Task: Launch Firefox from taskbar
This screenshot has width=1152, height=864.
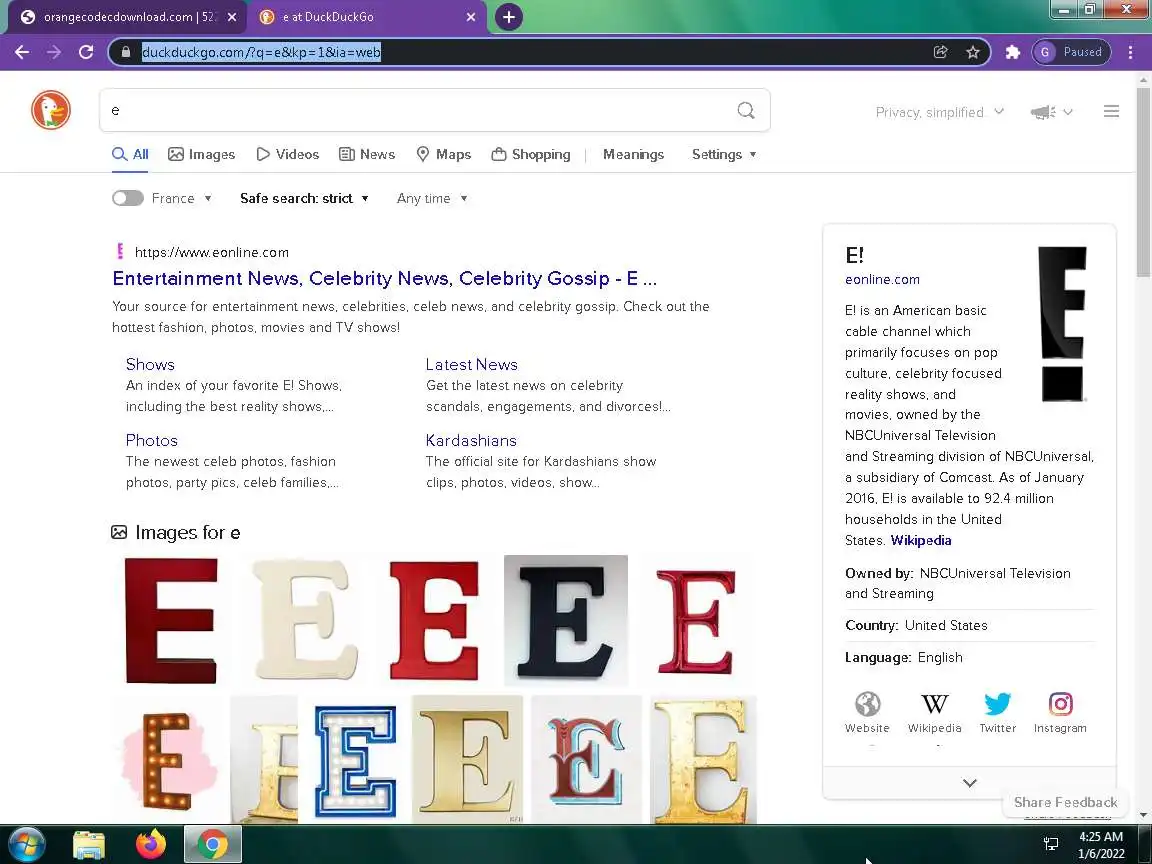Action: click(151, 845)
